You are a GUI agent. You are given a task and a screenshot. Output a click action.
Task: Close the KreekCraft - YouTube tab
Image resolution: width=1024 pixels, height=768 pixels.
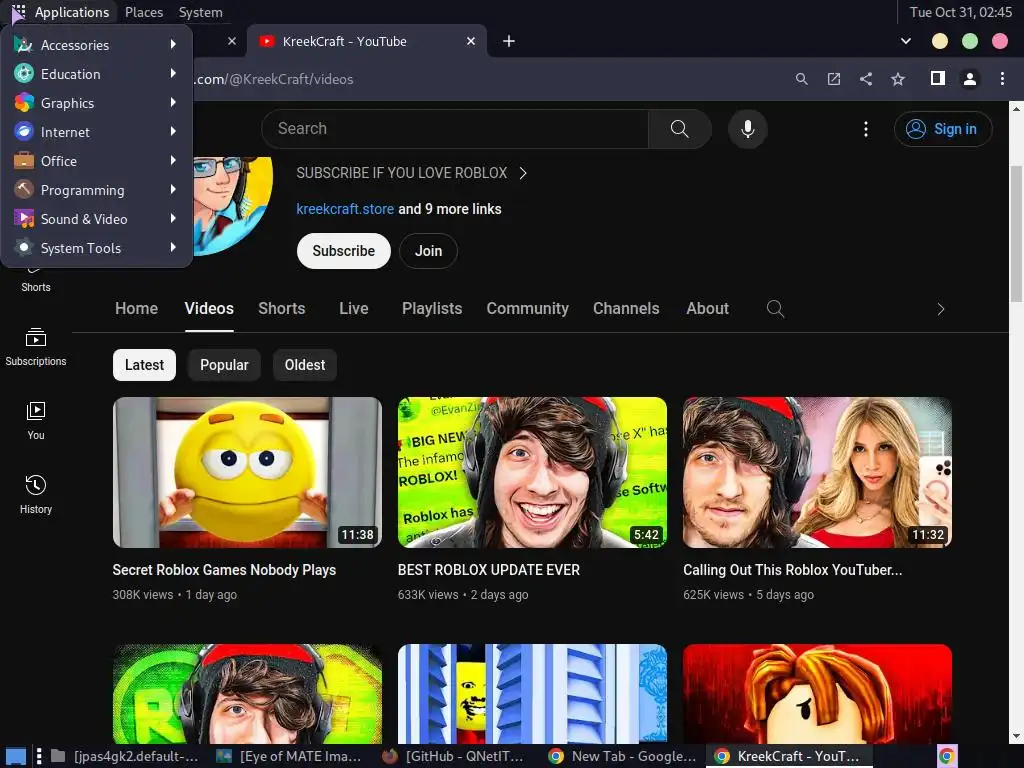pyautogui.click(x=471, y=41)
